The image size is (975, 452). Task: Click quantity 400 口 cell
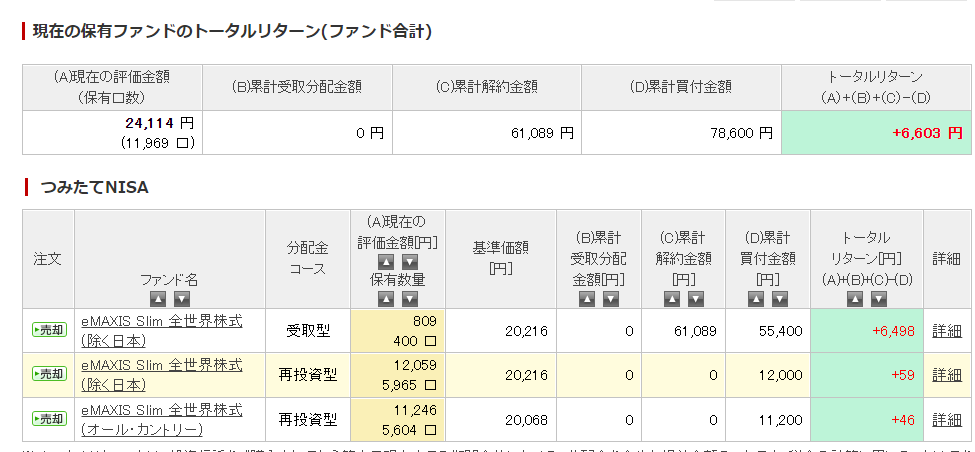[x=417, y=341]
